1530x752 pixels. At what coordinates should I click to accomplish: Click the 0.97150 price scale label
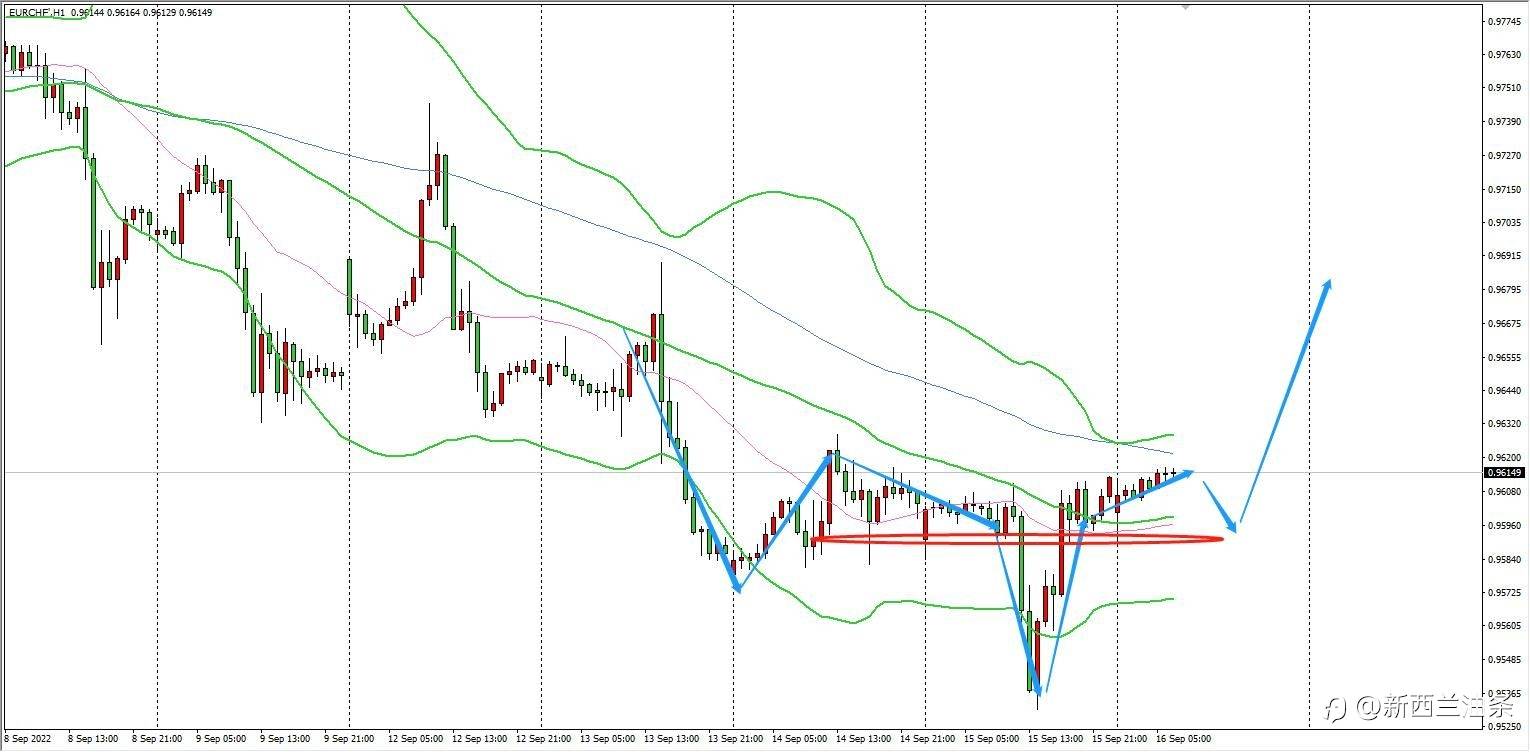[x=1504, y=189]
